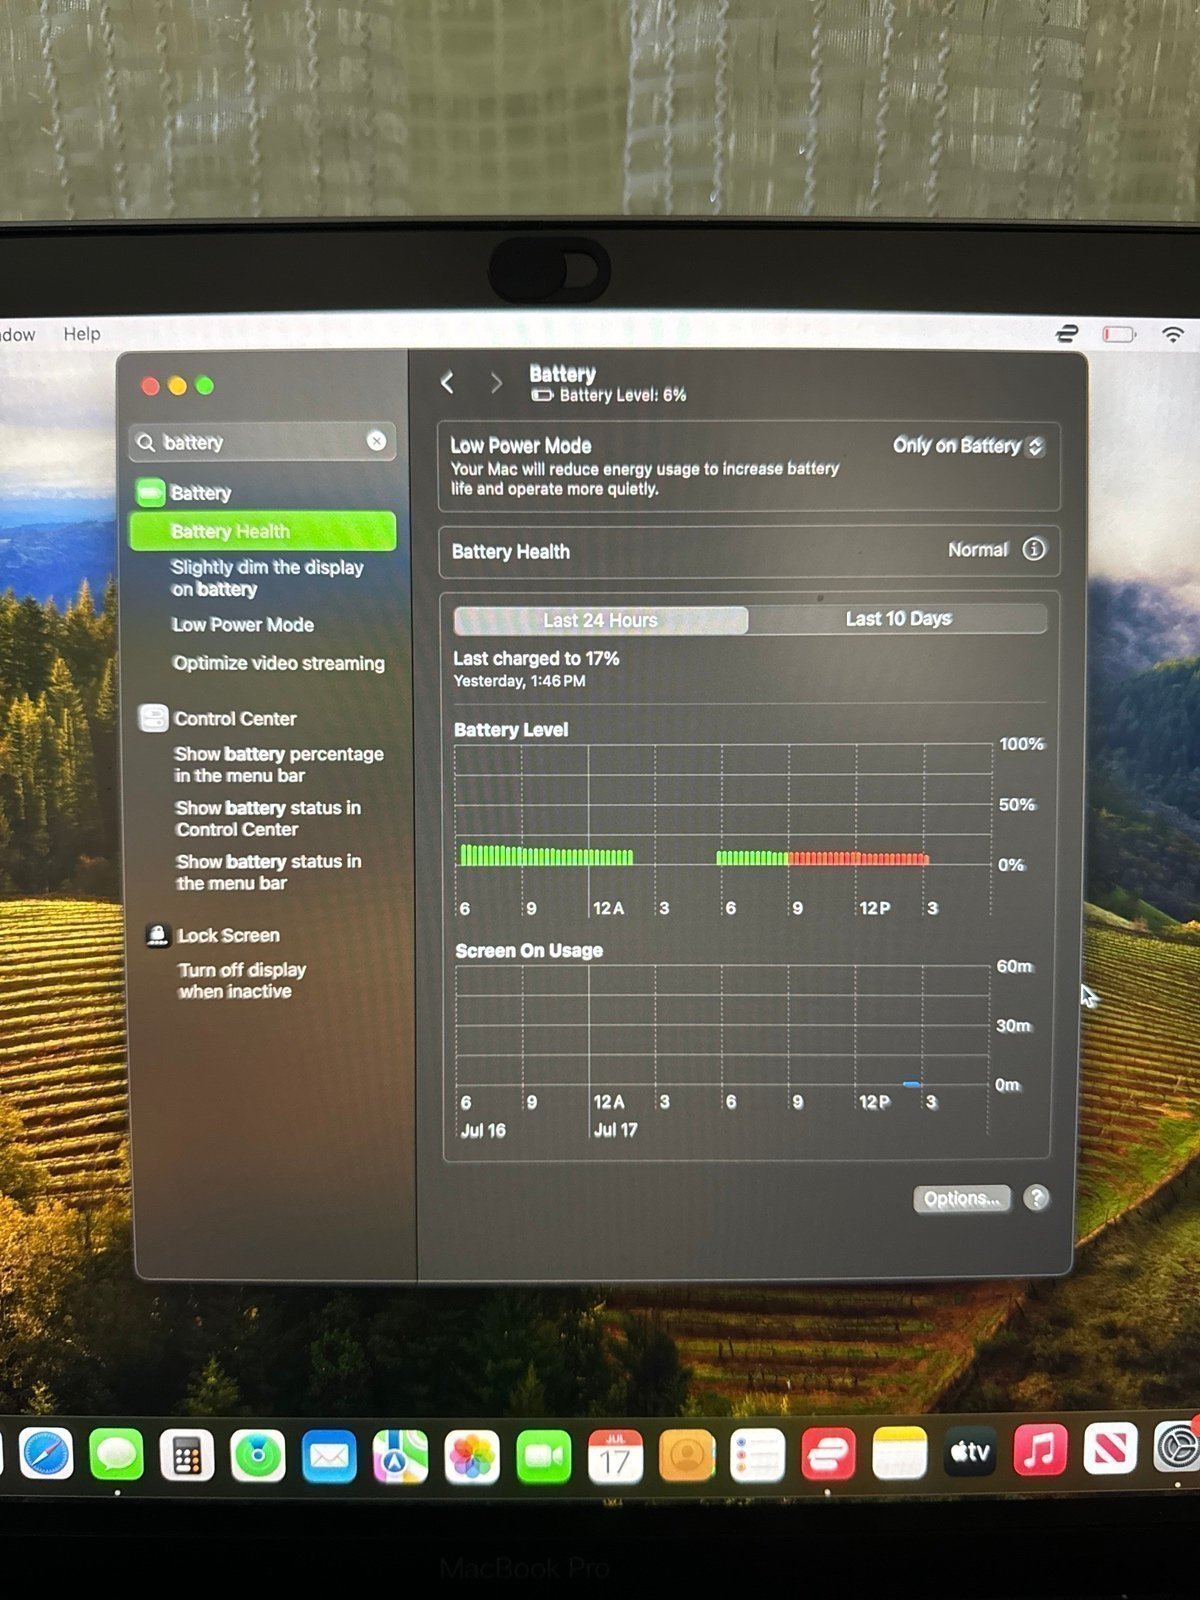Select Low Power Mode search result

pos(243,625)
